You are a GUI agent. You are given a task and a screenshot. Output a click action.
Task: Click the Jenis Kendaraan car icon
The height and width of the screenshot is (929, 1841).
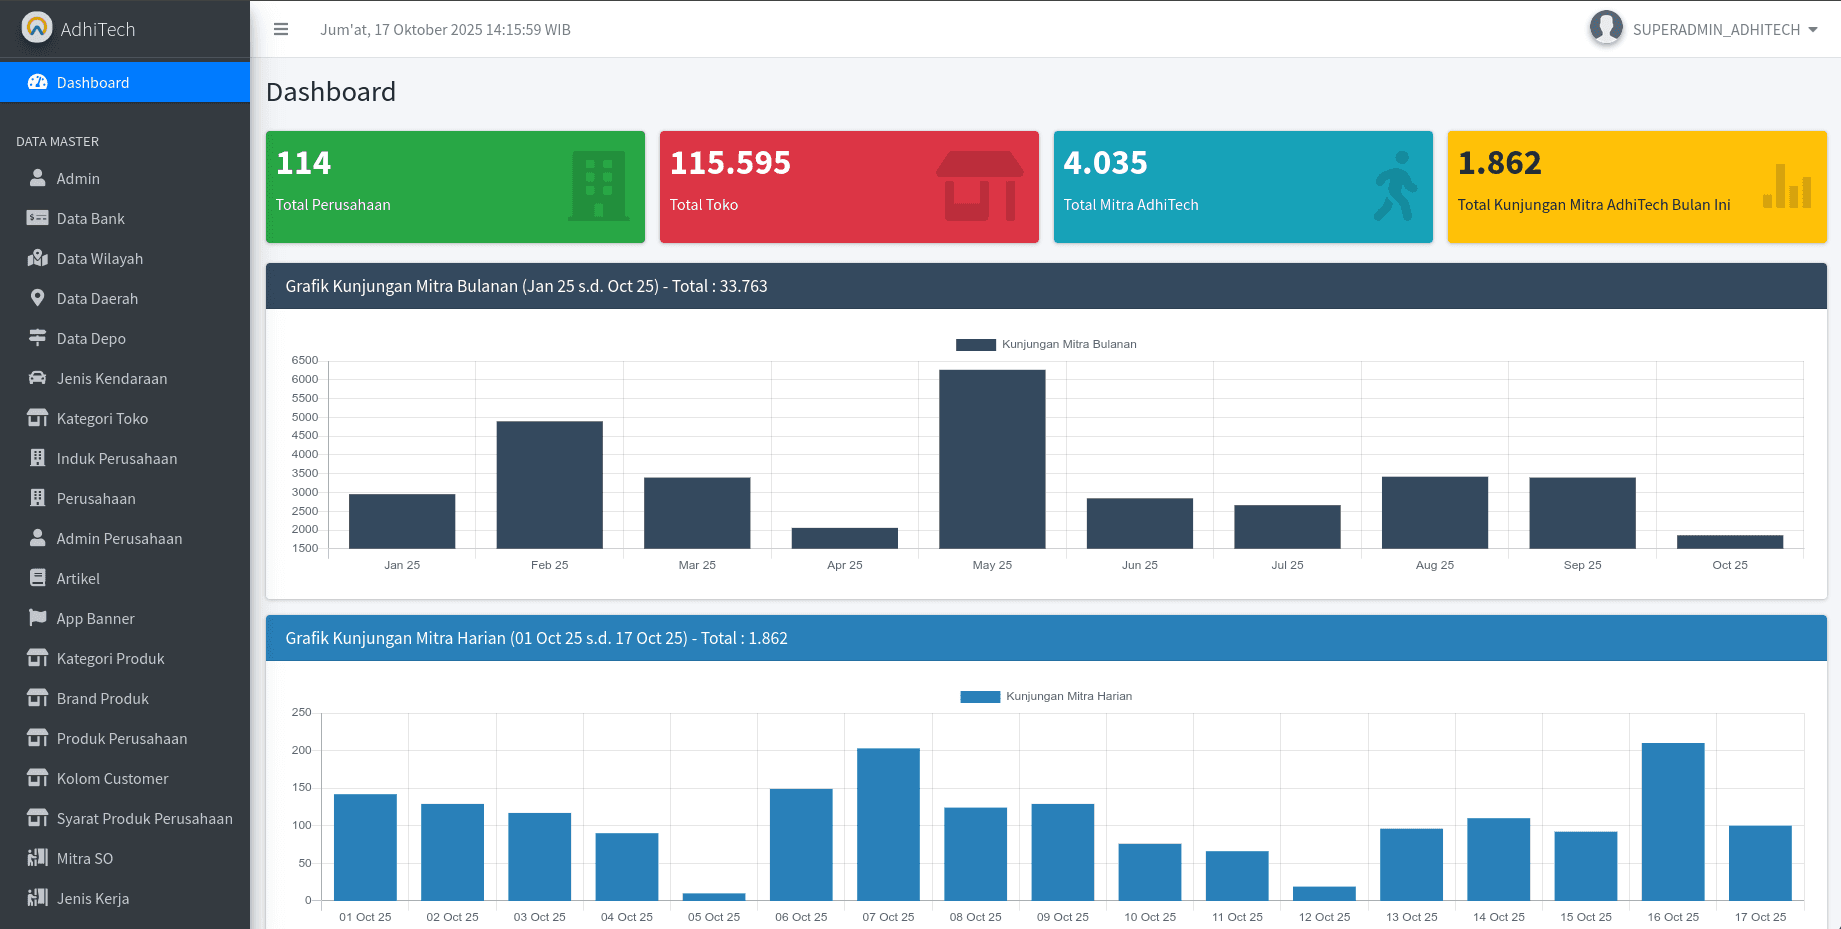click(38, 378)
